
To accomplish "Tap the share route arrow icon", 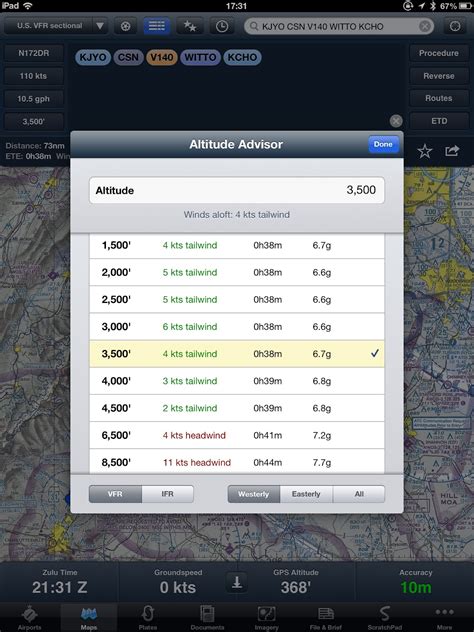I will click(452, 151).
